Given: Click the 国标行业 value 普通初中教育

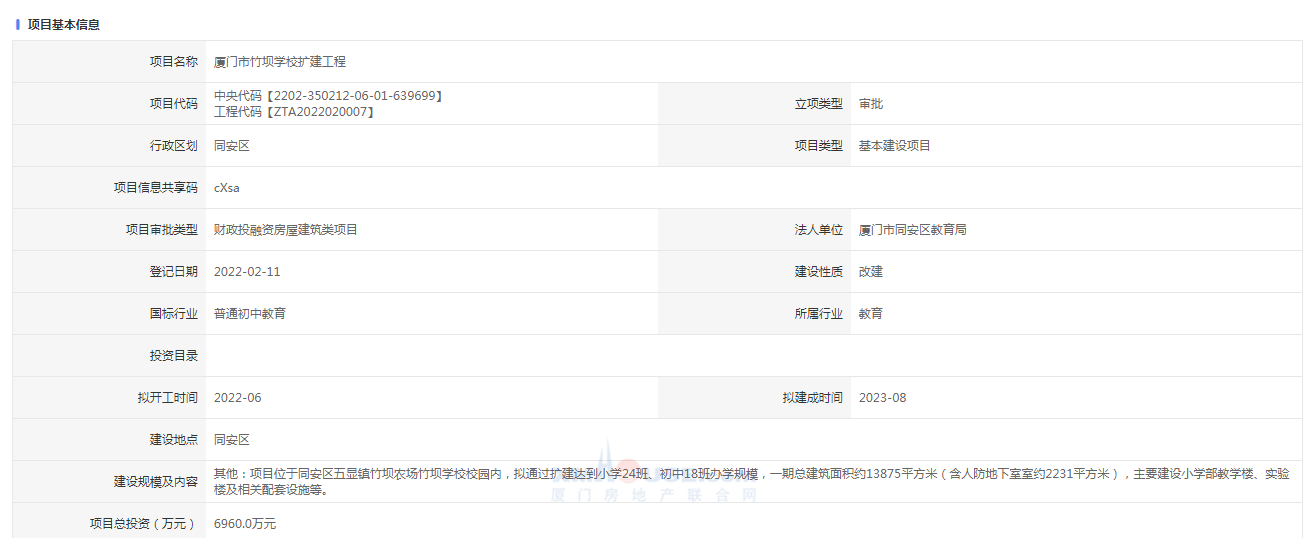Looking at the screenshot, I should point(249,314).
